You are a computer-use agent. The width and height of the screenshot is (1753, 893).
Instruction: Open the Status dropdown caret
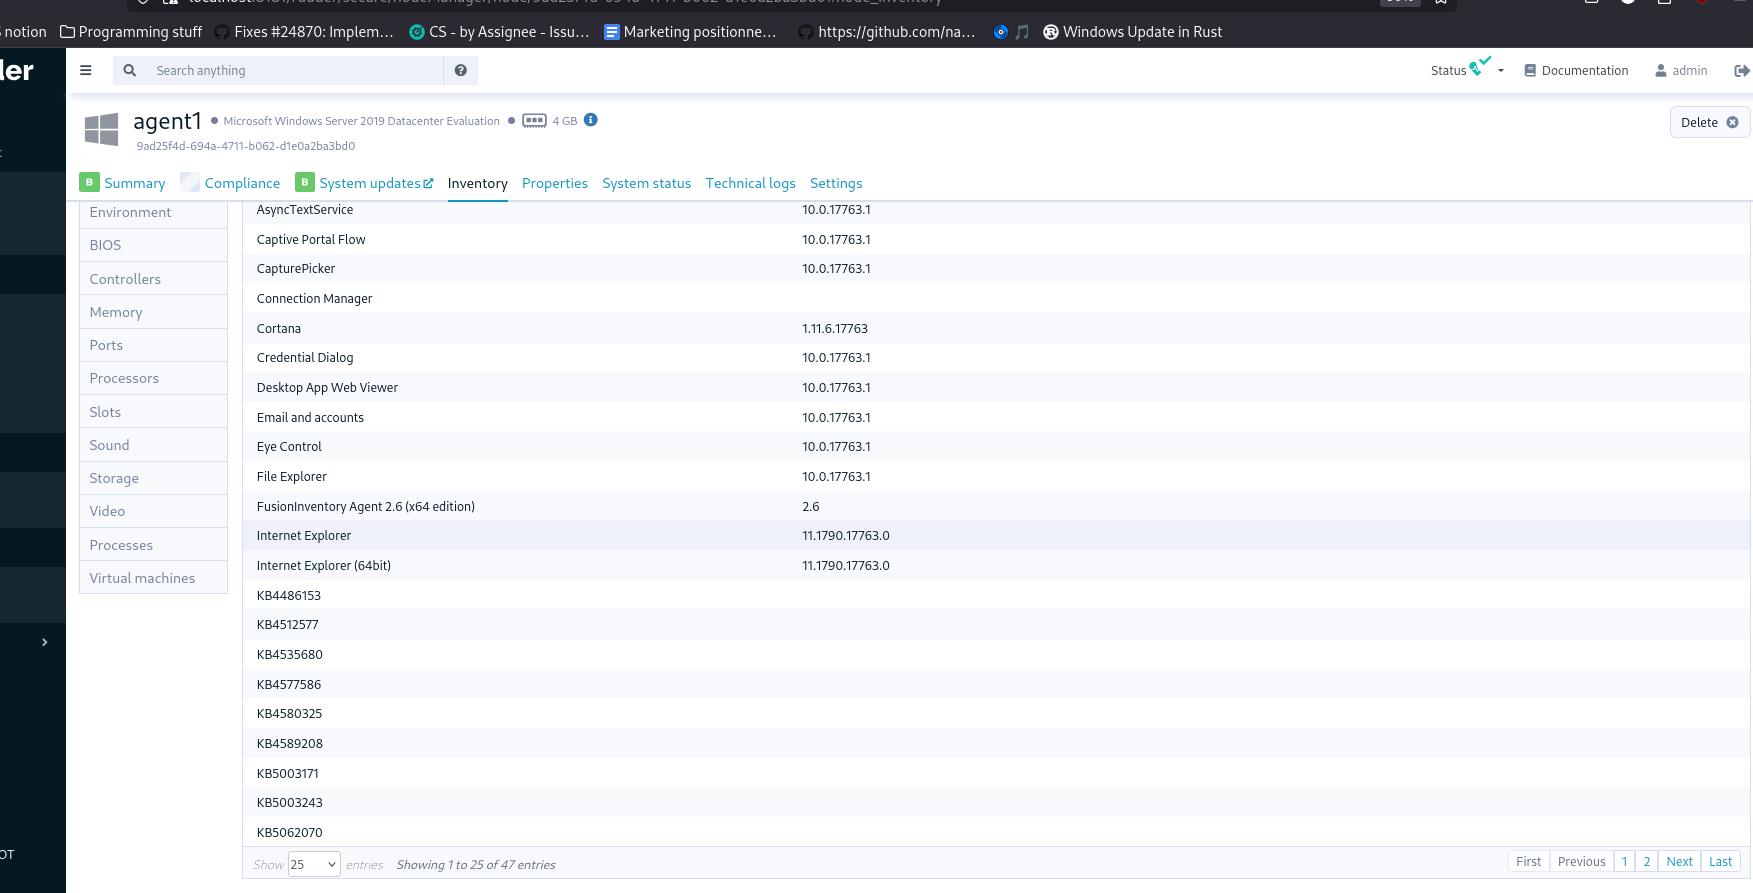[1501, 71]
